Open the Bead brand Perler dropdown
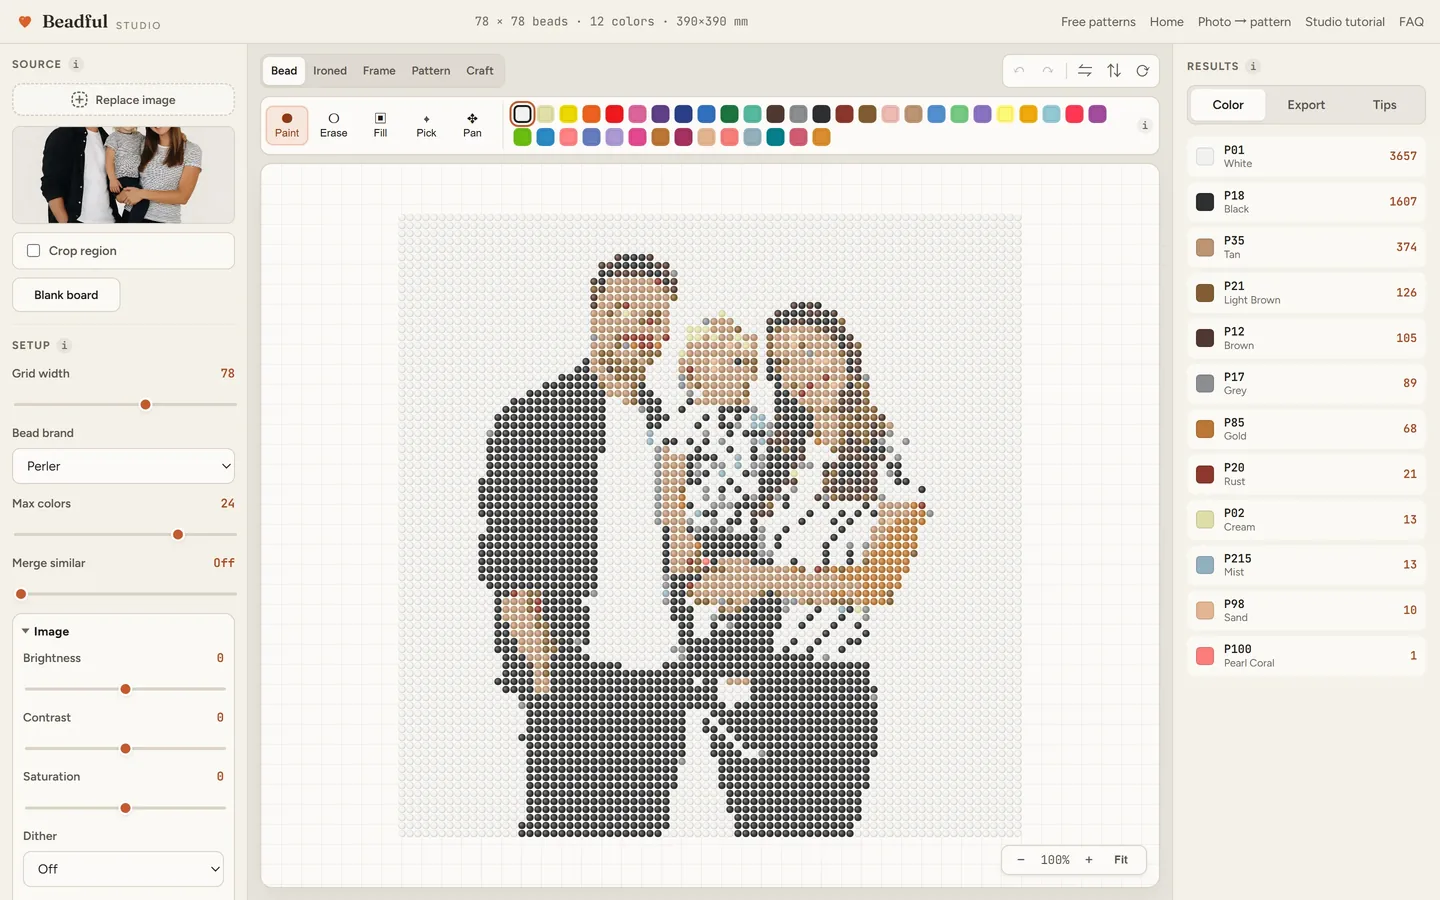Screen dimensions: 1440x900 click(123, 466)
